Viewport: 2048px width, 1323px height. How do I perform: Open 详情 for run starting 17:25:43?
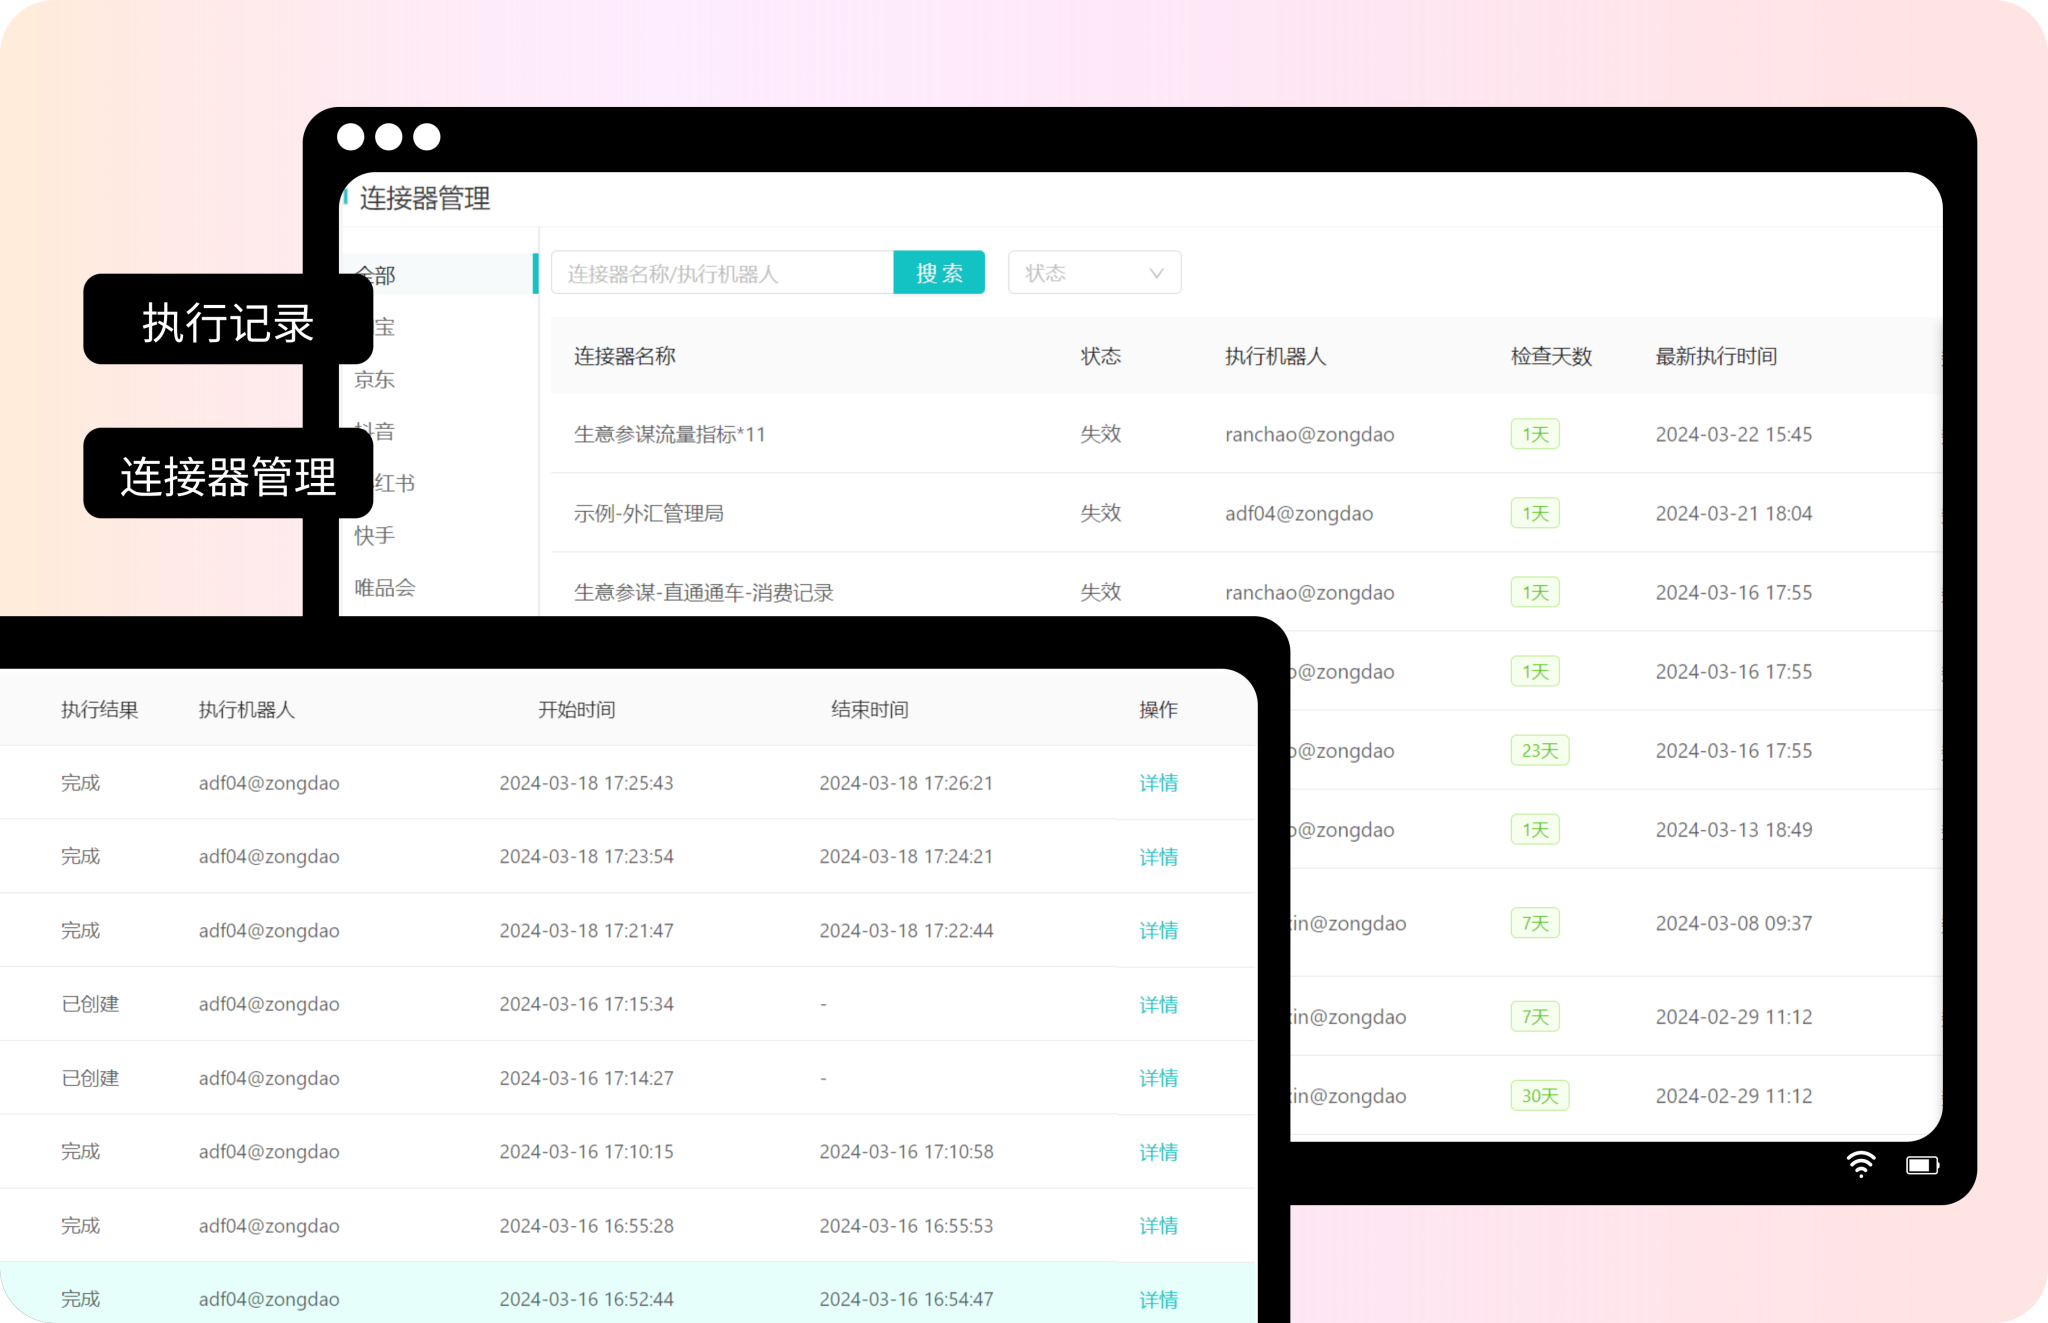click(1158, 783)
